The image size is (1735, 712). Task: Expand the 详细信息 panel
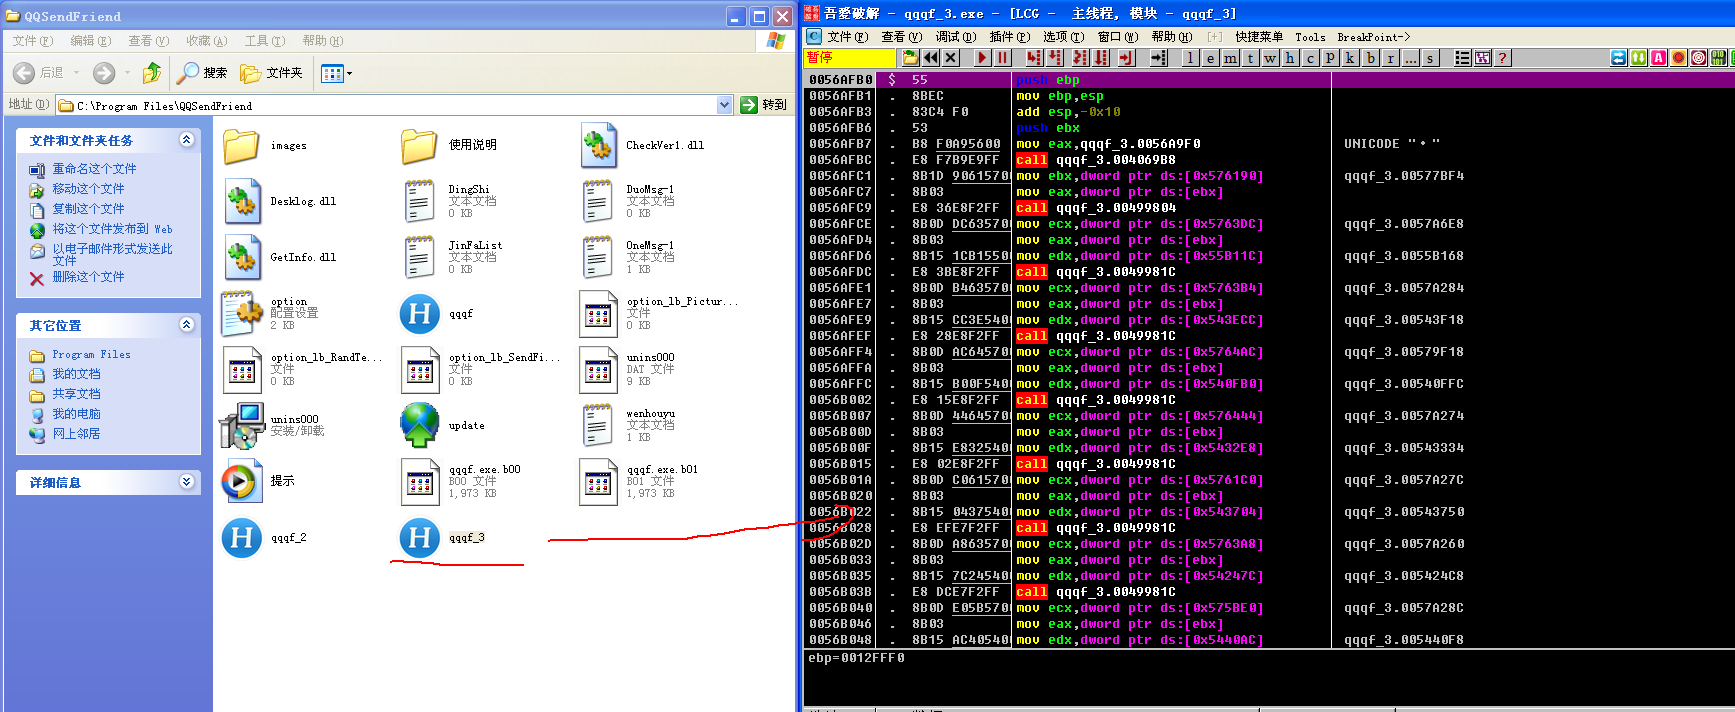pyautogui.click(x=186, y=482)
